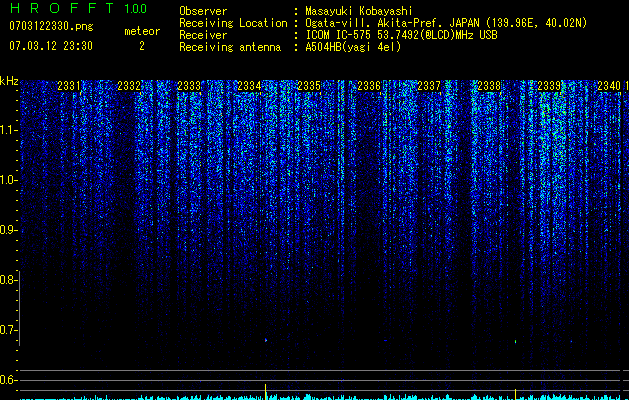
Task: Click the meteor count value 2
Action: tap(142, 46)
